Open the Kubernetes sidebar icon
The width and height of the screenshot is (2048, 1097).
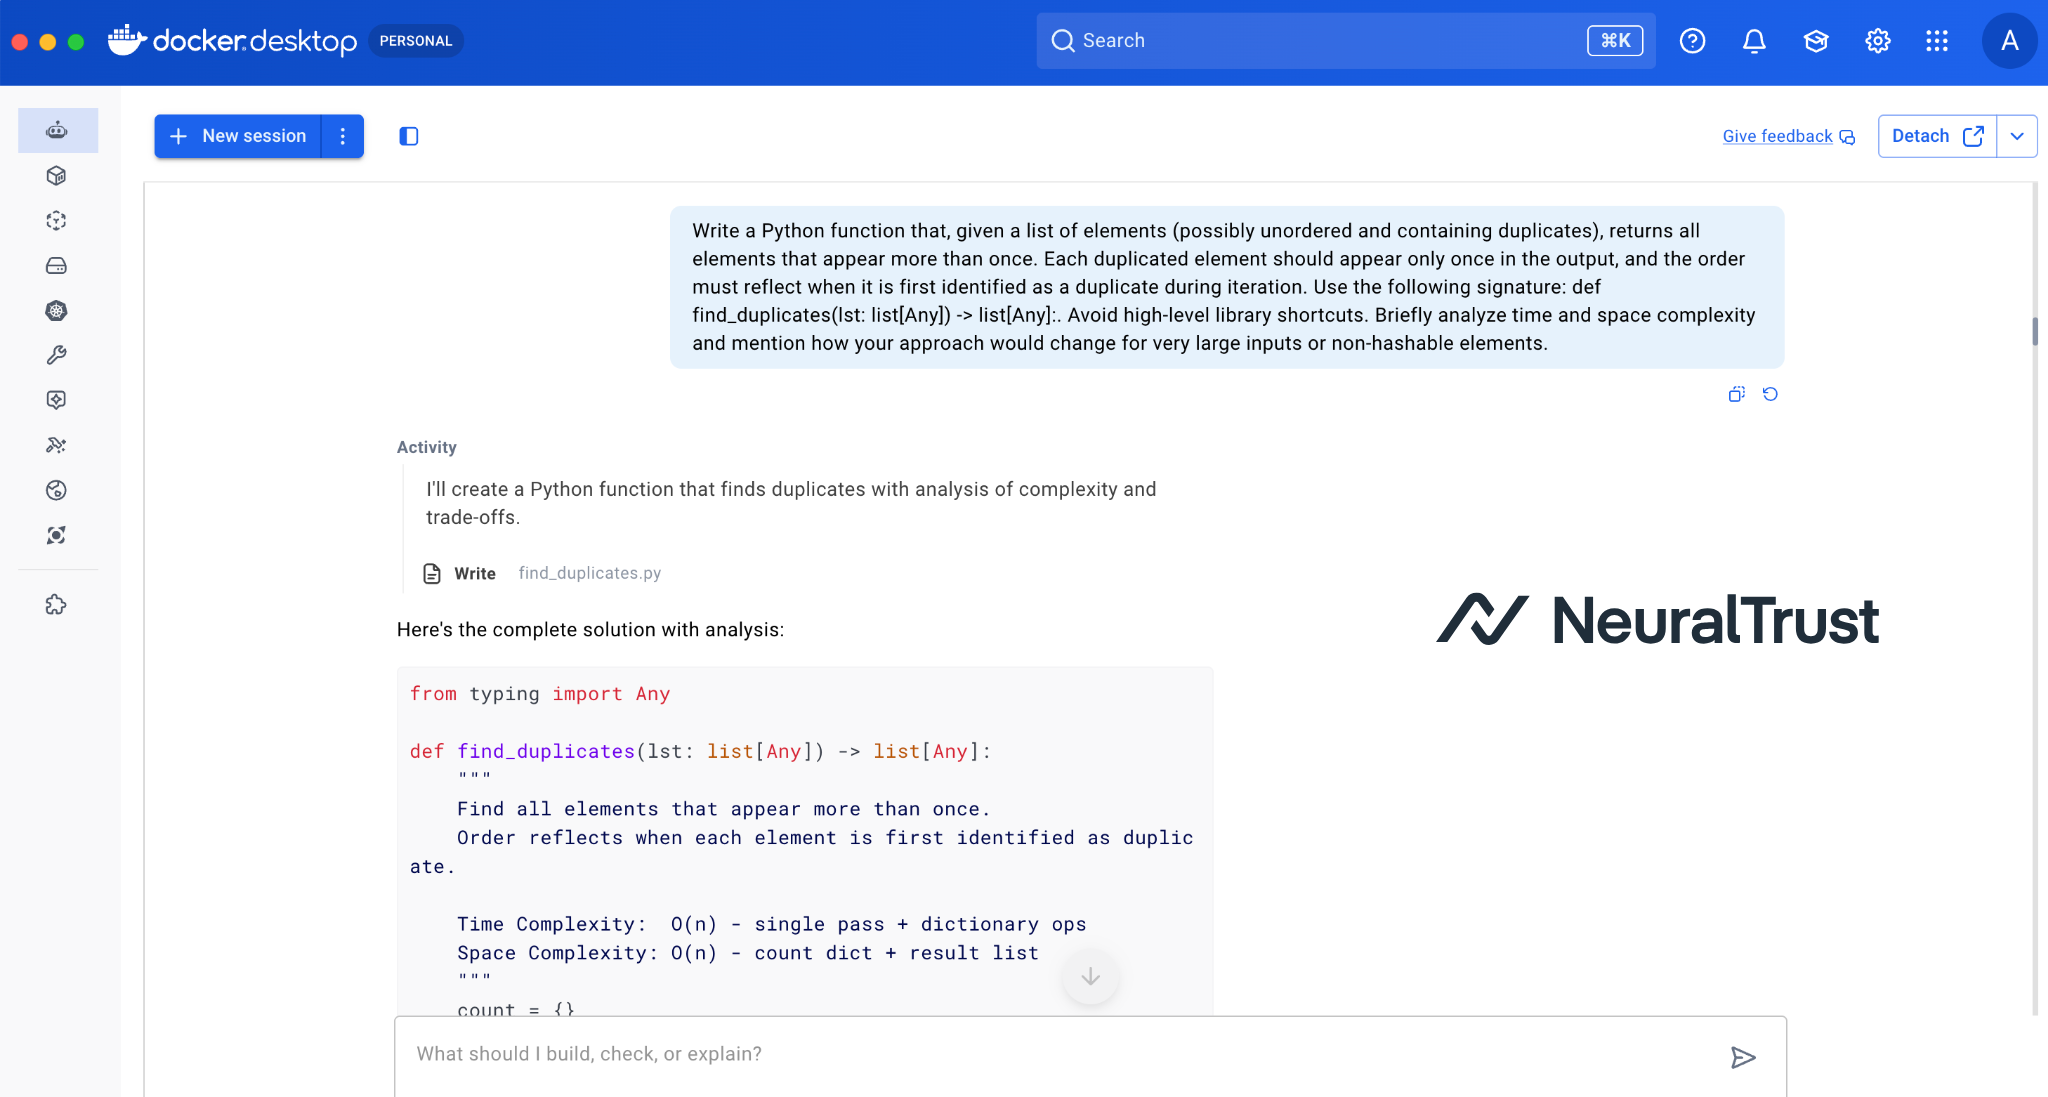[x=56, y=311]
